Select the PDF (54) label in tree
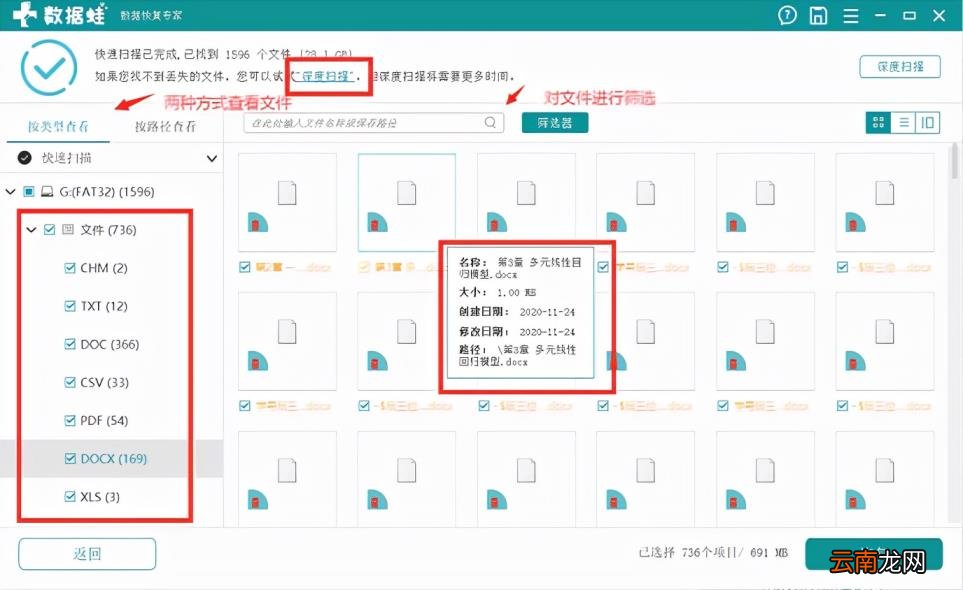This screenshot has height=590, width=963. tap(104, 420)
